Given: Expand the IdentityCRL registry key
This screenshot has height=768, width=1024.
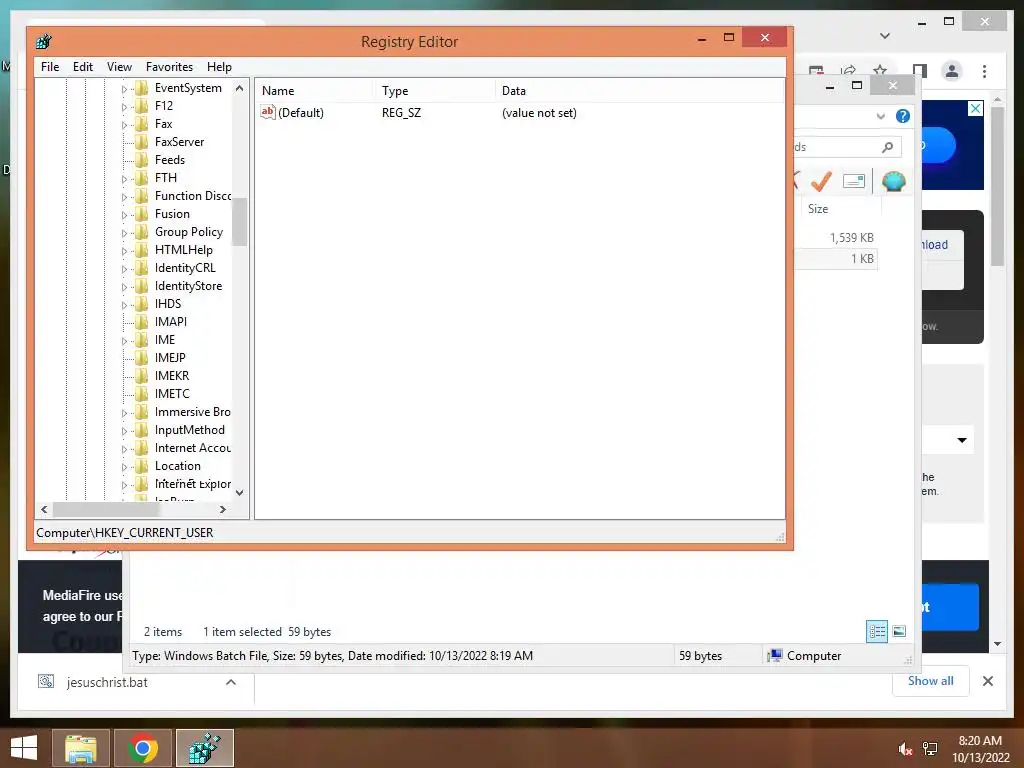Looking at the screenshot, I should (x=124, y=268).
